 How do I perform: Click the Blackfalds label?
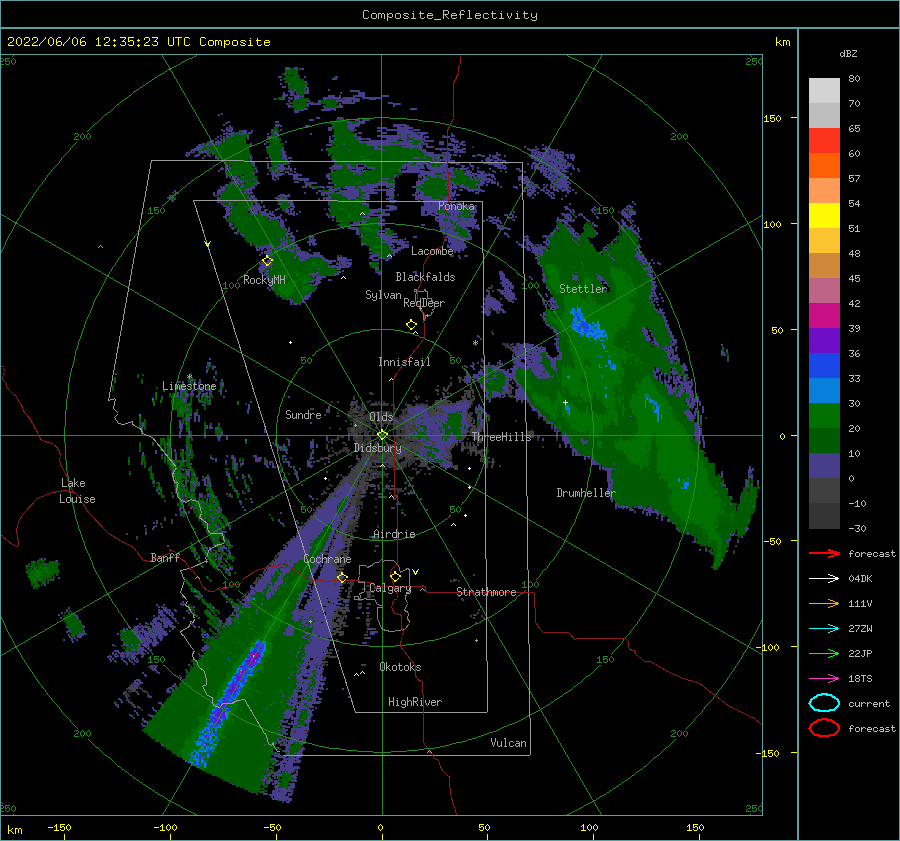(425, 277)
